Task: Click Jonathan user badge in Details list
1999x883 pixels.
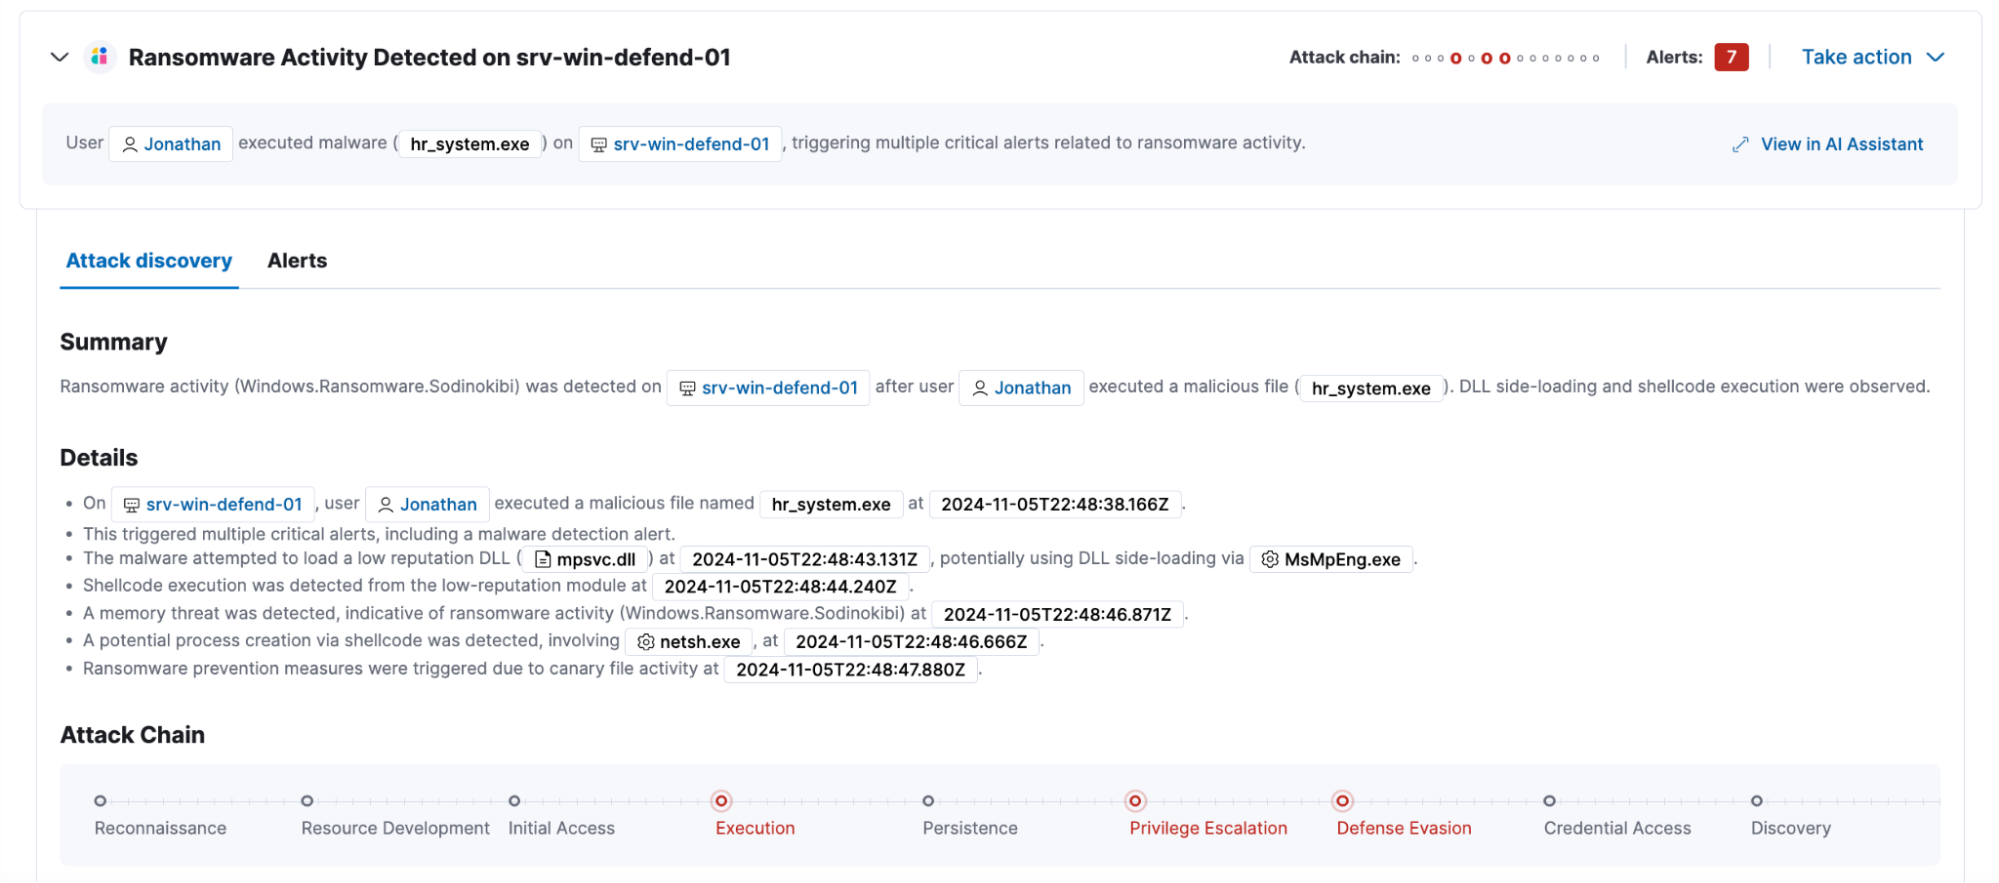Action: [x=427, y=504]
